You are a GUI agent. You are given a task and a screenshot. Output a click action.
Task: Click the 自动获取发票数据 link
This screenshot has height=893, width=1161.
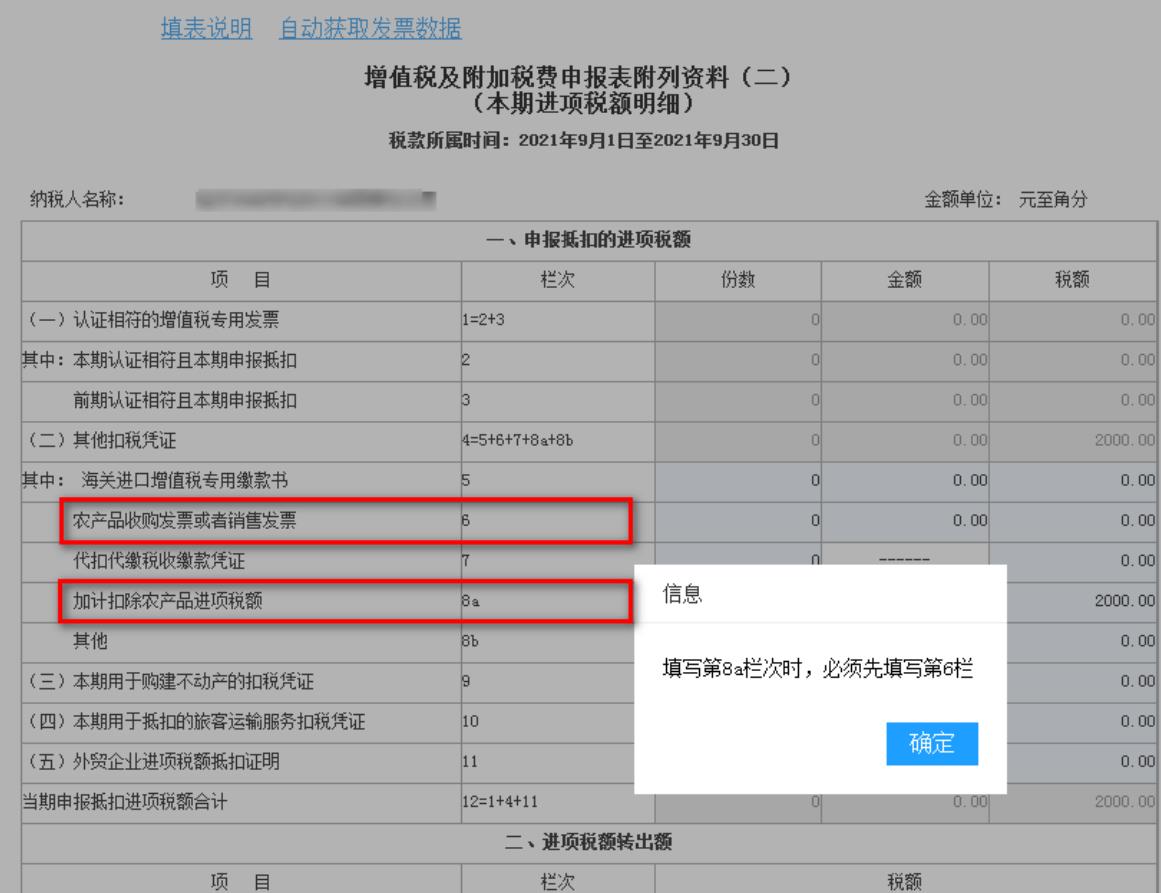[370, 28]
